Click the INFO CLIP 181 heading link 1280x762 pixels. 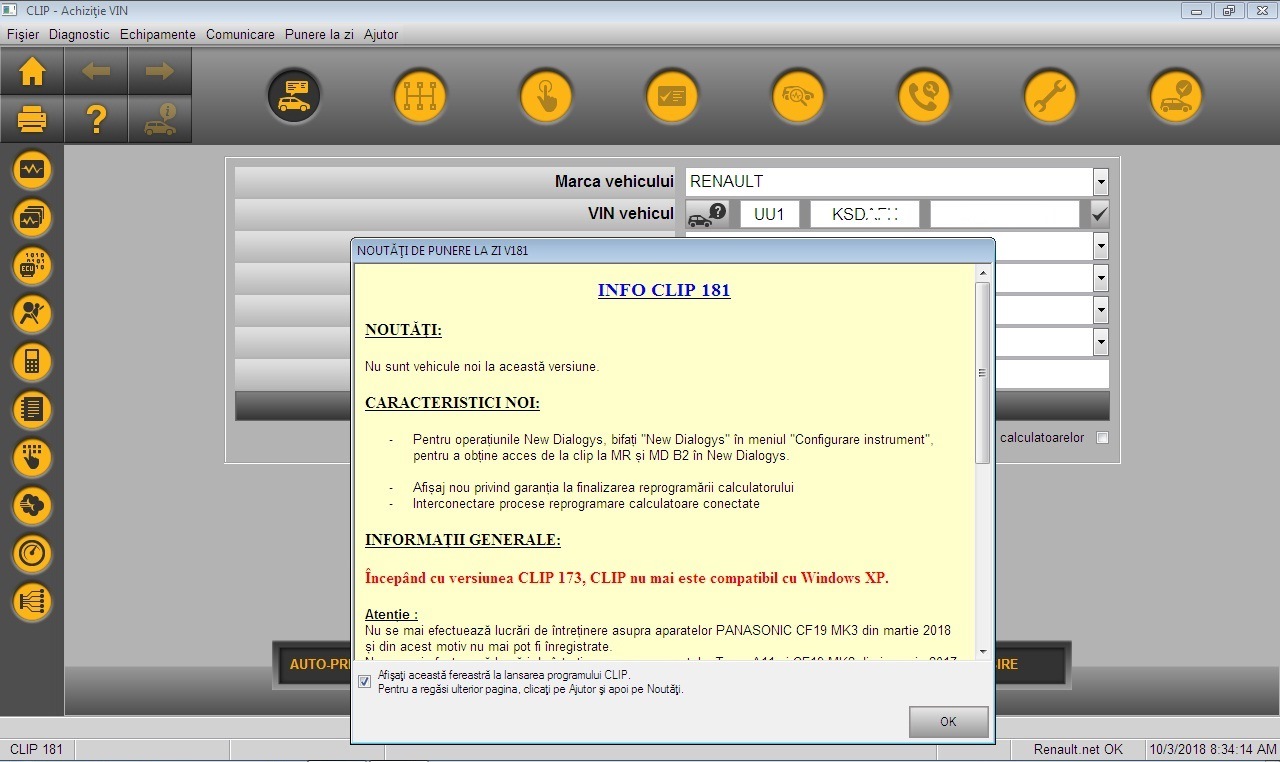(664, 291)
